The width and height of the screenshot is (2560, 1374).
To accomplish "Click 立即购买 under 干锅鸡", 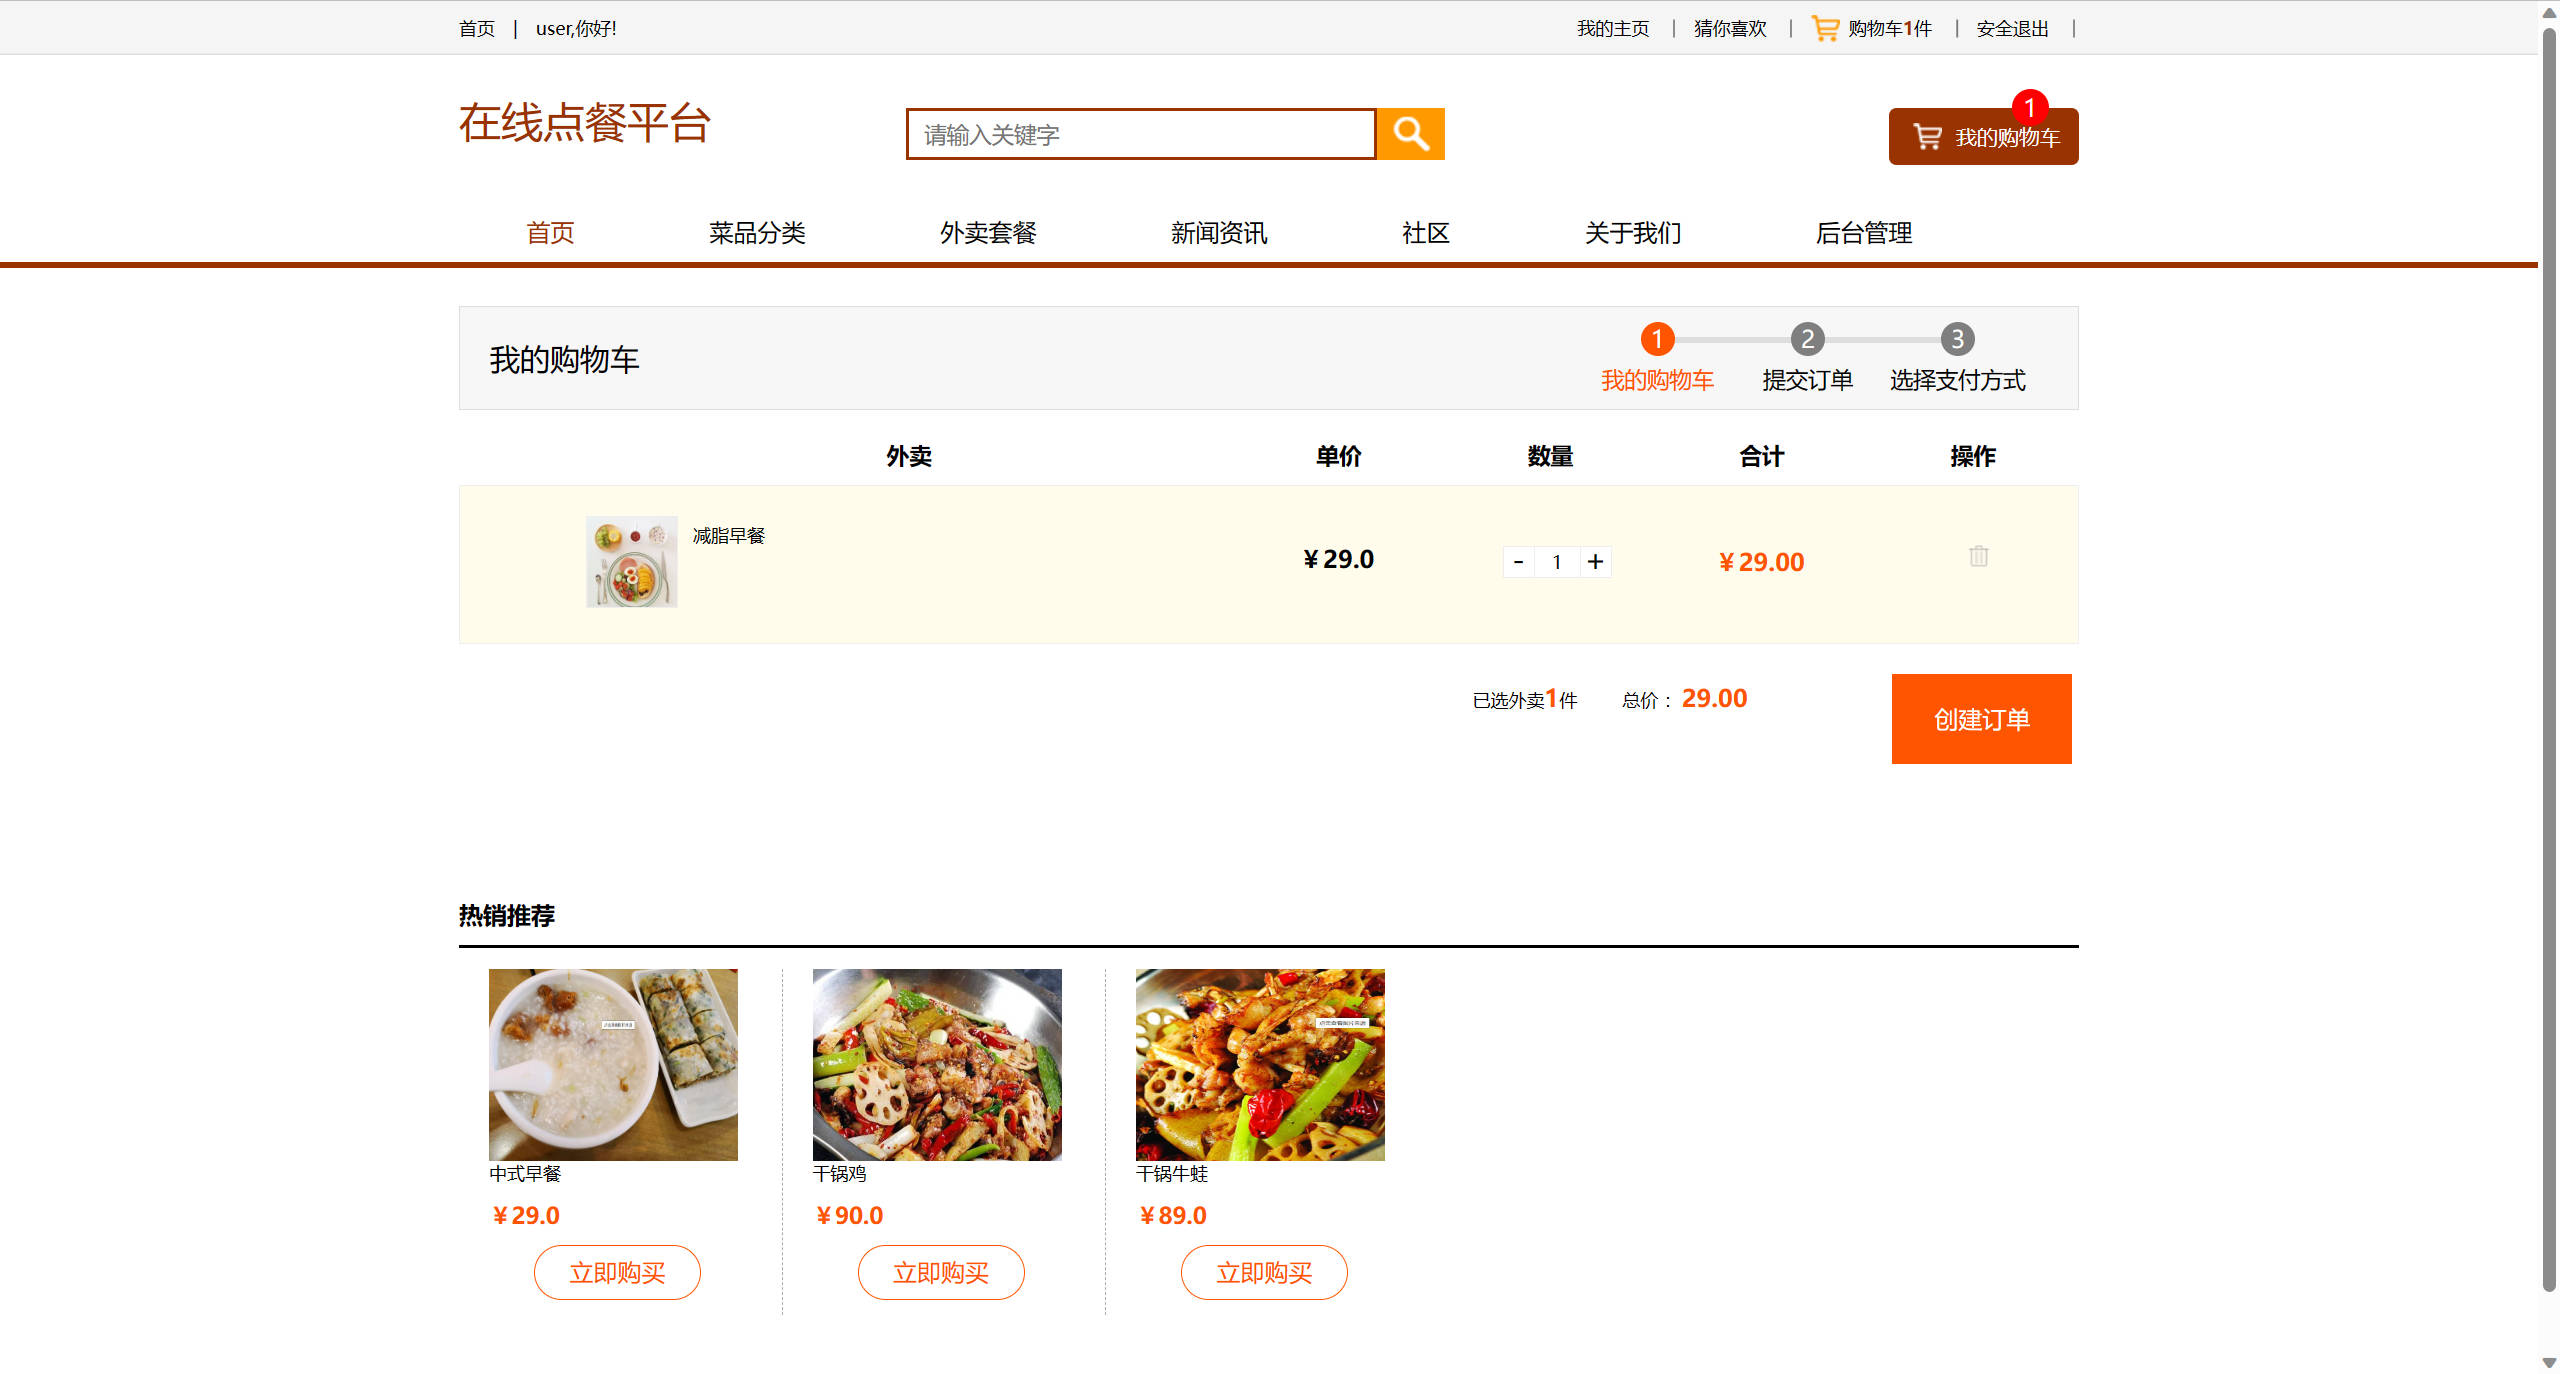I will [940, 1272].
